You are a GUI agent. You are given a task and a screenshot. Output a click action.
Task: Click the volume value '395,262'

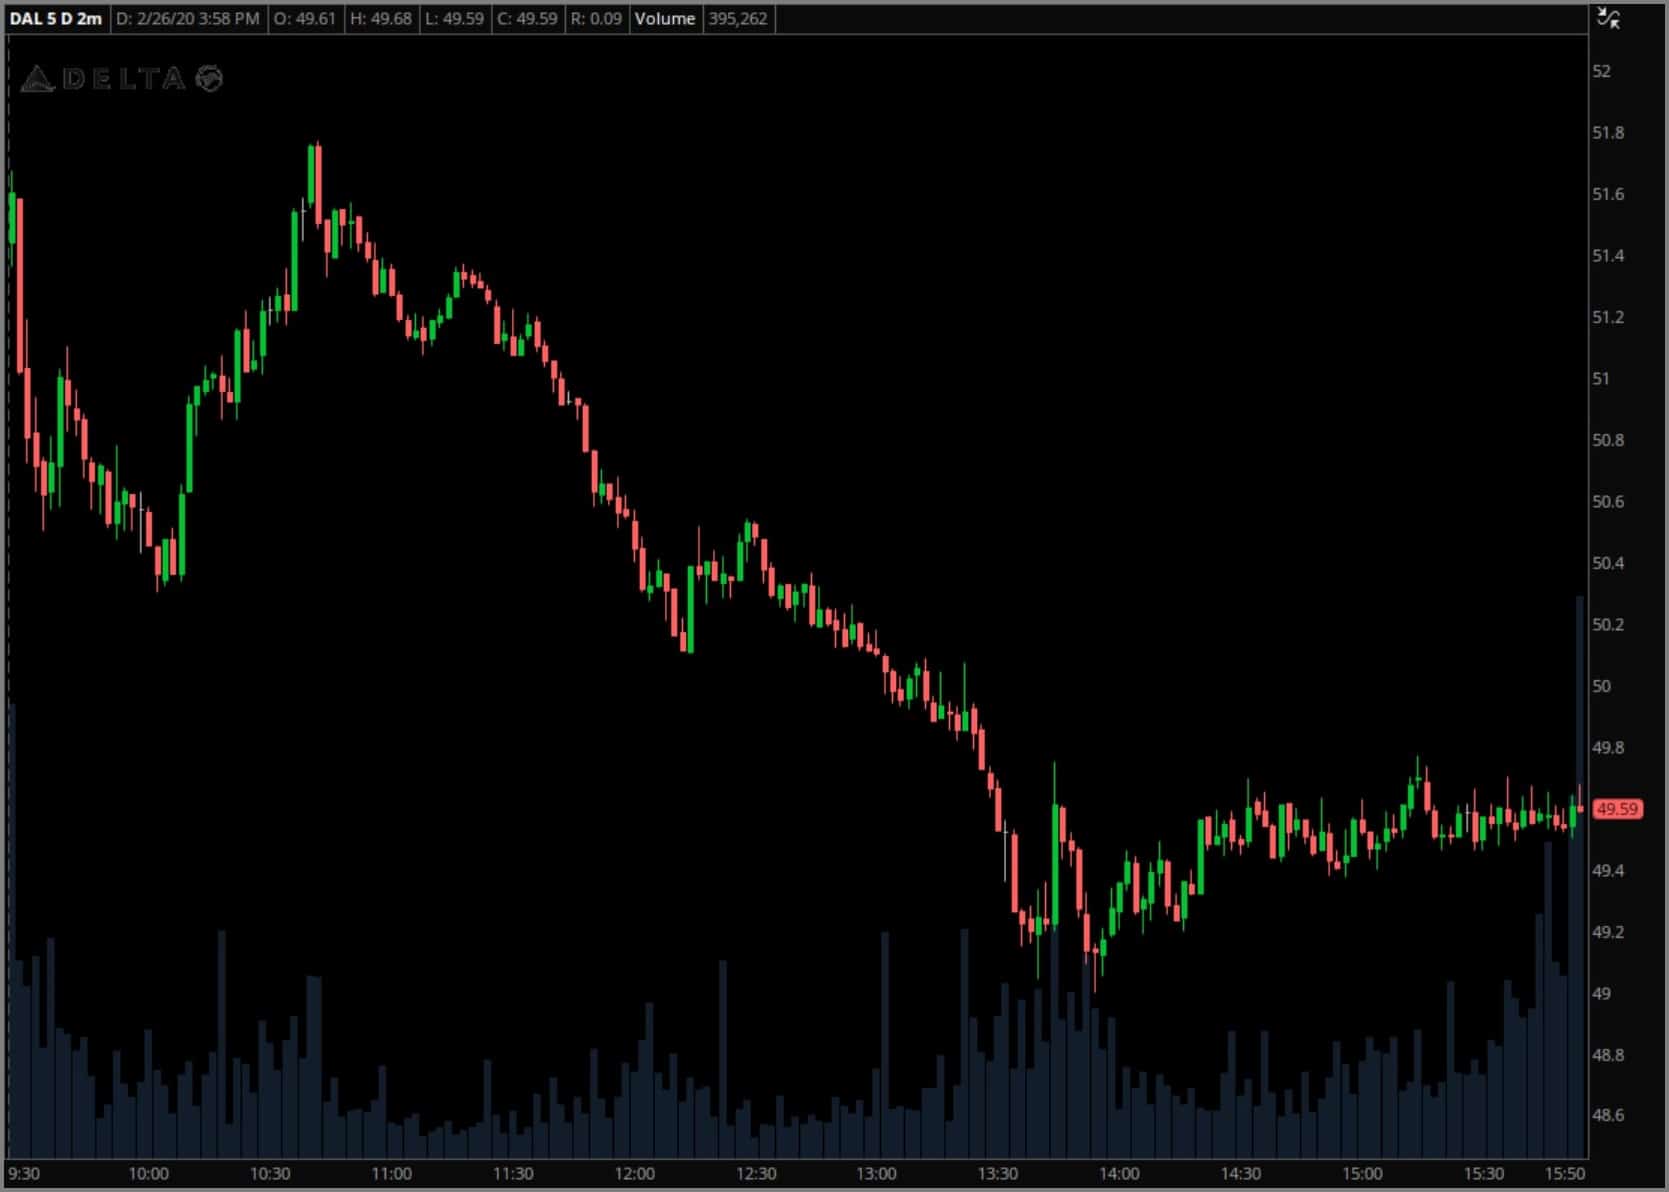click(x=738, y=19)
